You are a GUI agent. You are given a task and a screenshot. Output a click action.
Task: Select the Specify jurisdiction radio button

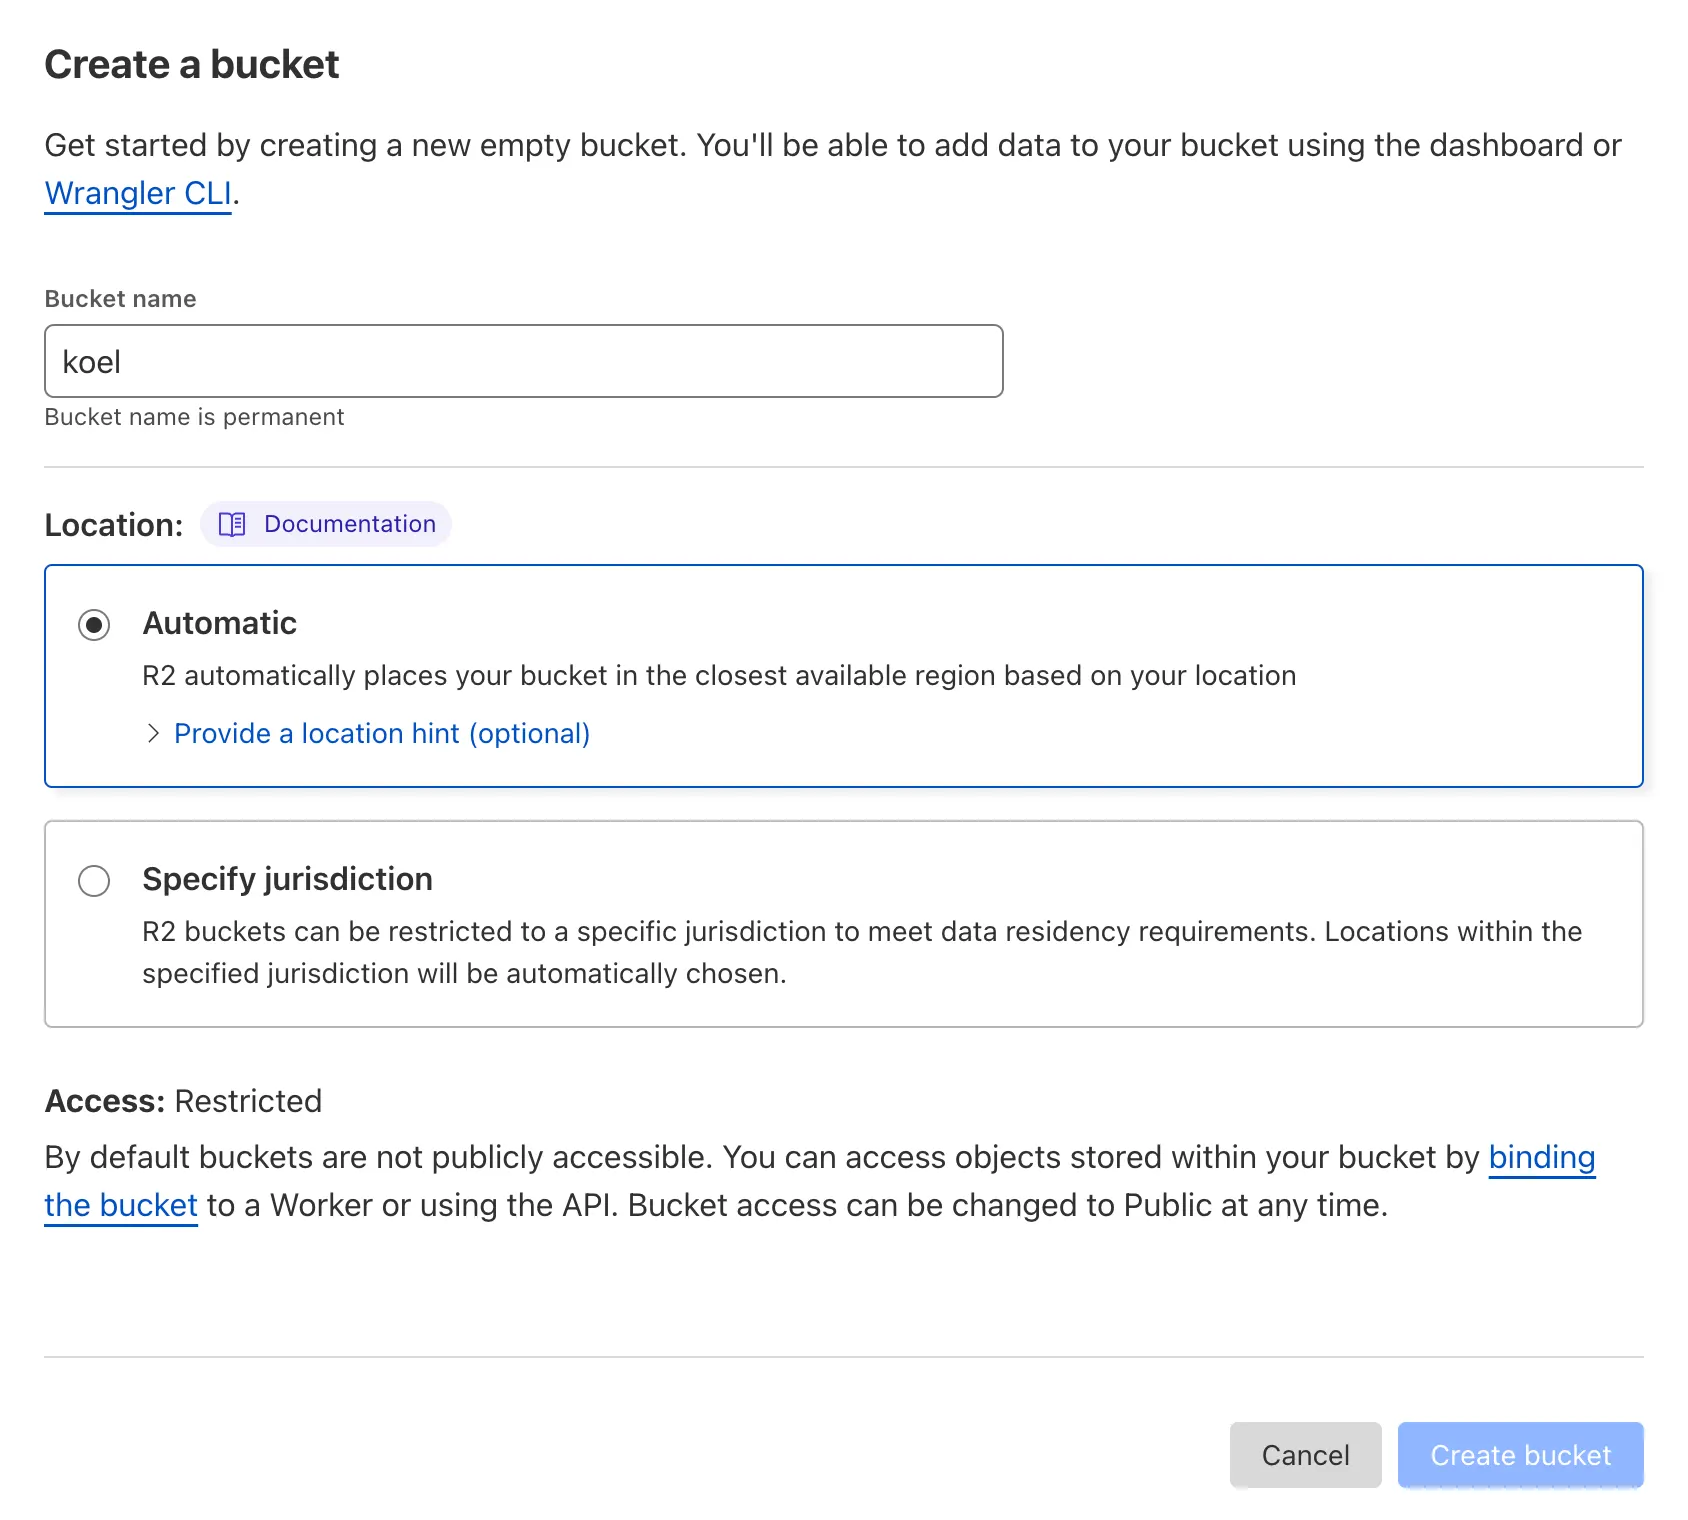(x=94, y=881)
